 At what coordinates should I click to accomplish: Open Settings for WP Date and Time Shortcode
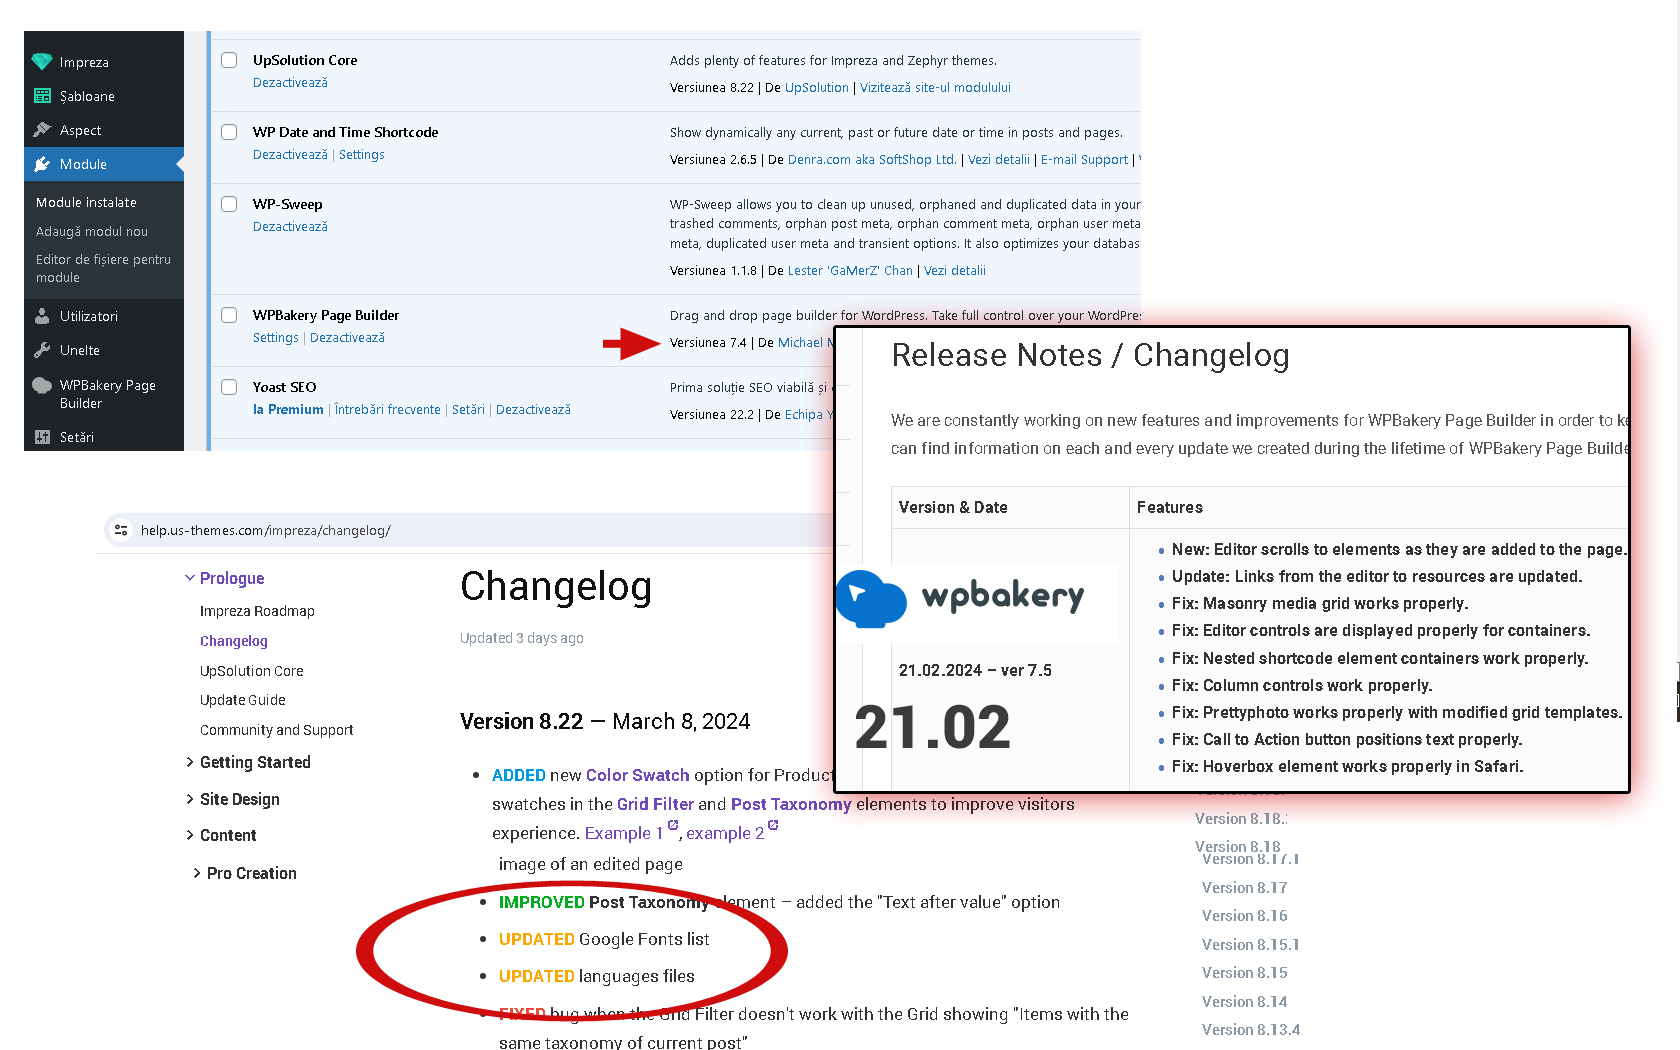click(x=361, y=155)
